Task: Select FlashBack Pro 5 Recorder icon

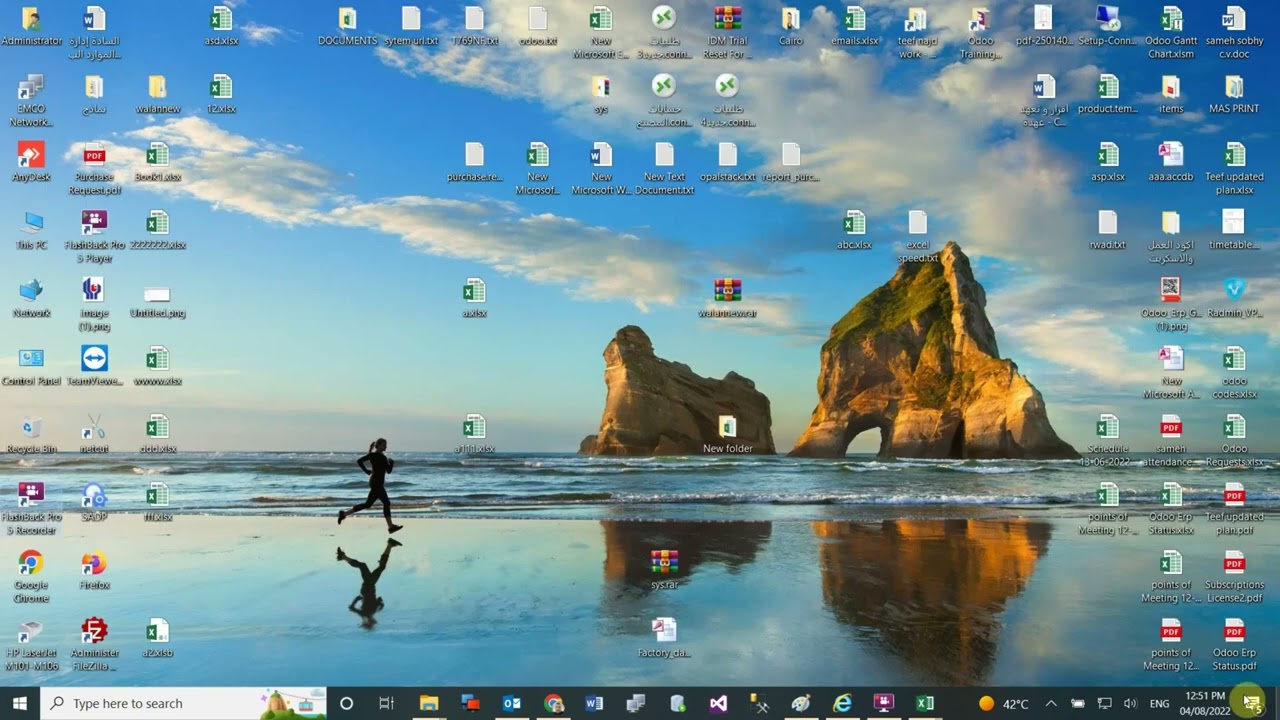Action: point(31,508)
